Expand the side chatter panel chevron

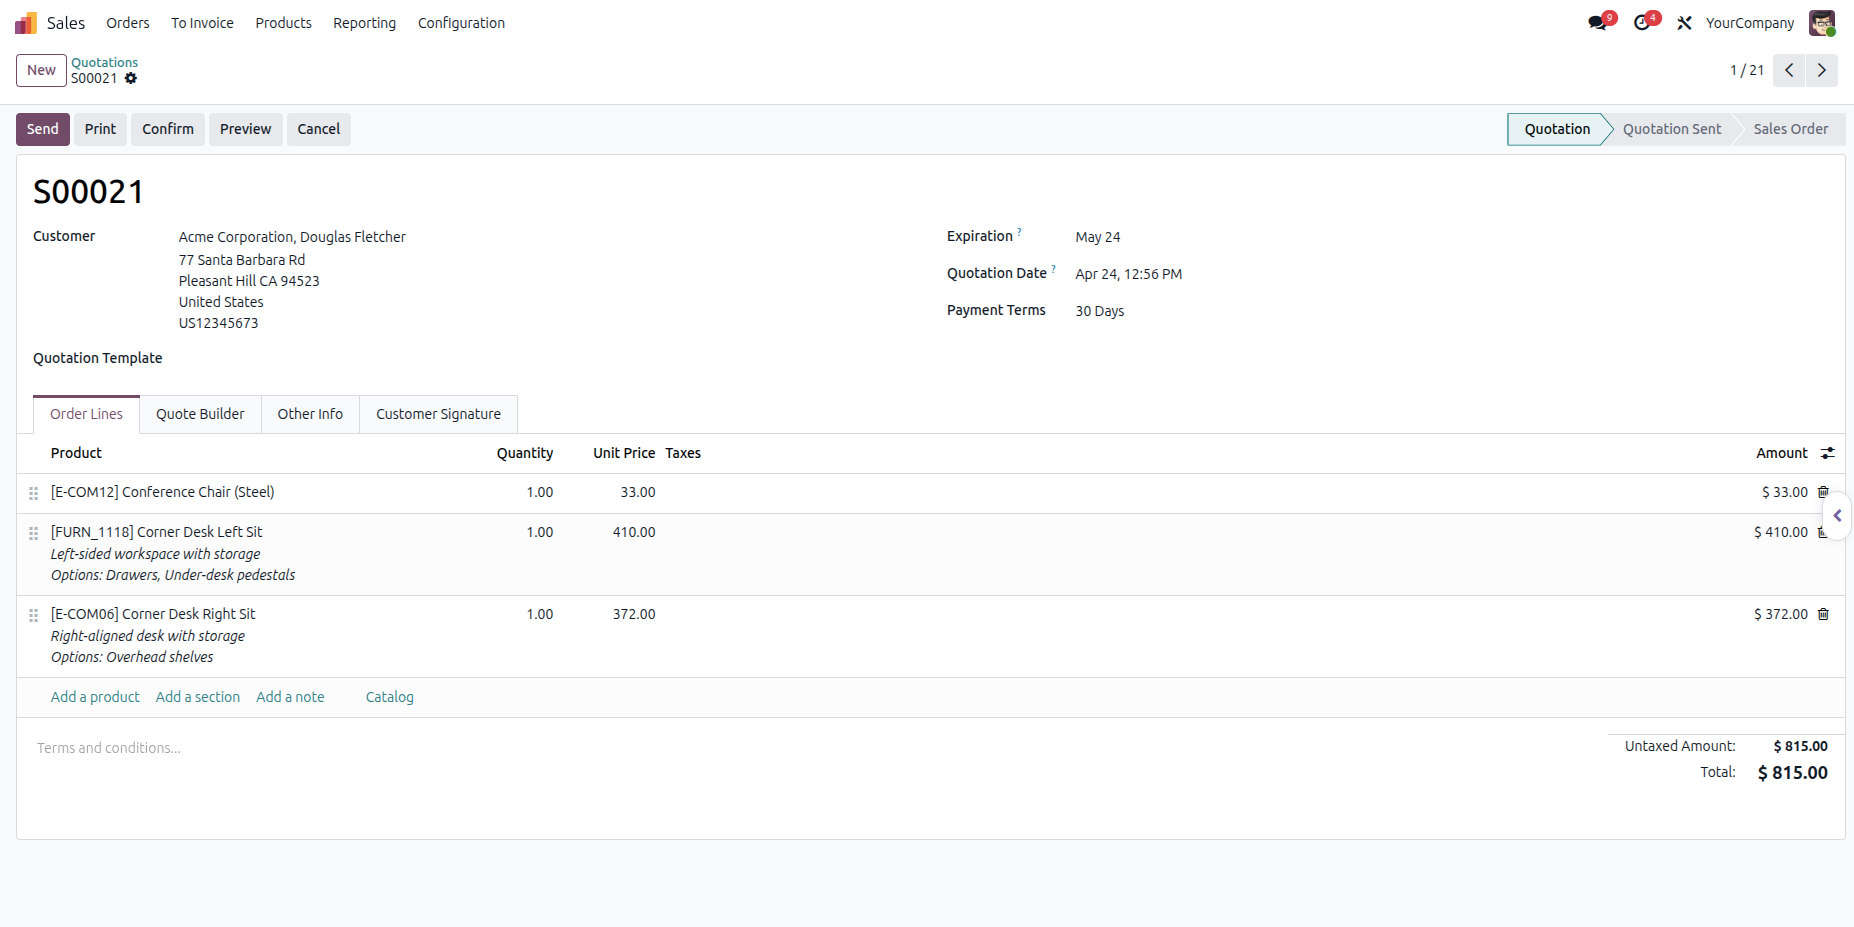(x=1837, y=516)
